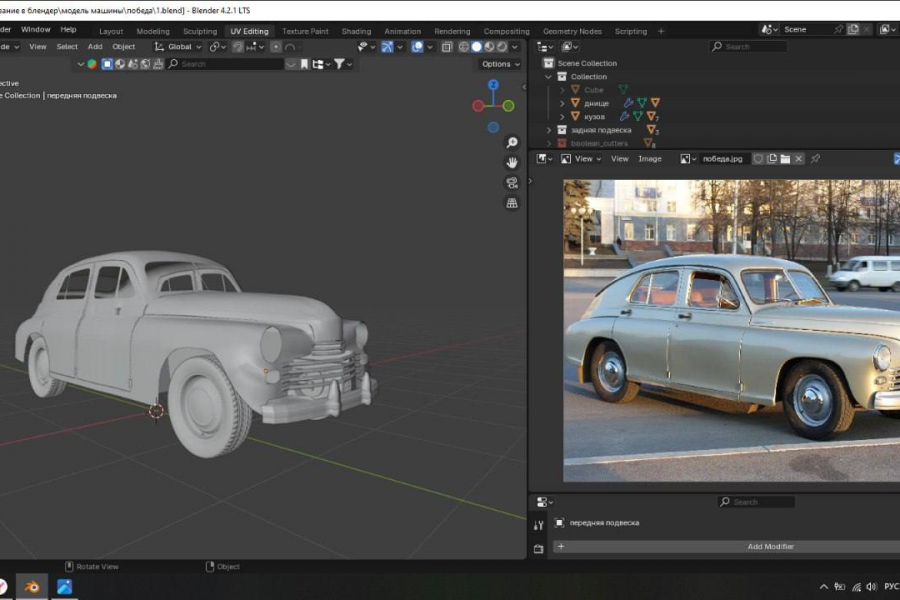Click the Add Modifier button
The height and width of the screenshot is (600, 900).
pos(770,547)
